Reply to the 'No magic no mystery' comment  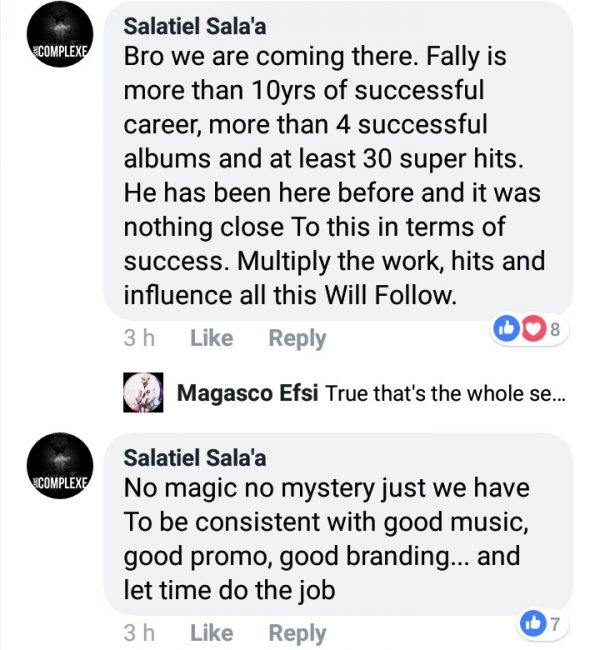297,632
